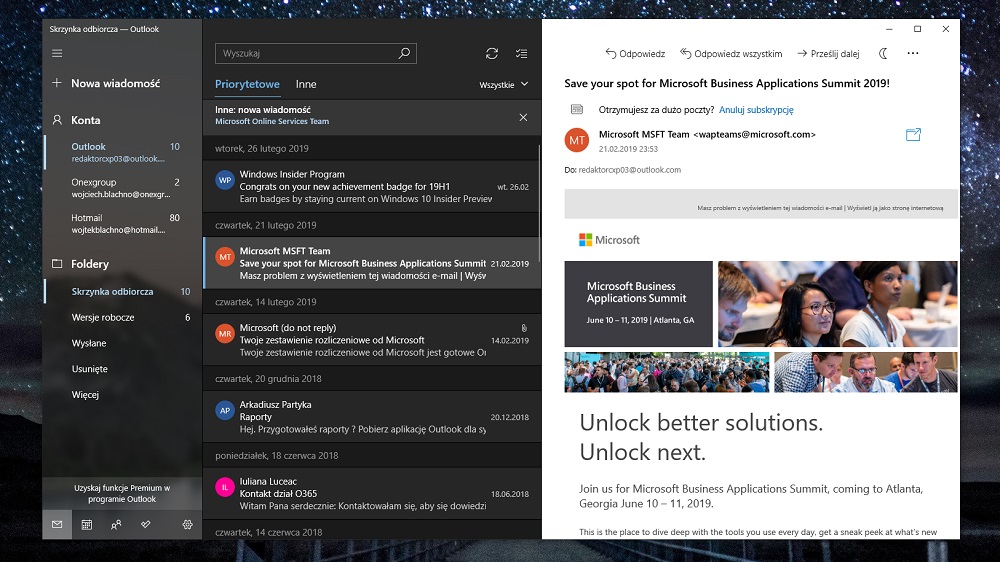Open Arkadiusz Partyka Raporty message
Viewport: 1000px width, 562px height.
click(372, 417)
